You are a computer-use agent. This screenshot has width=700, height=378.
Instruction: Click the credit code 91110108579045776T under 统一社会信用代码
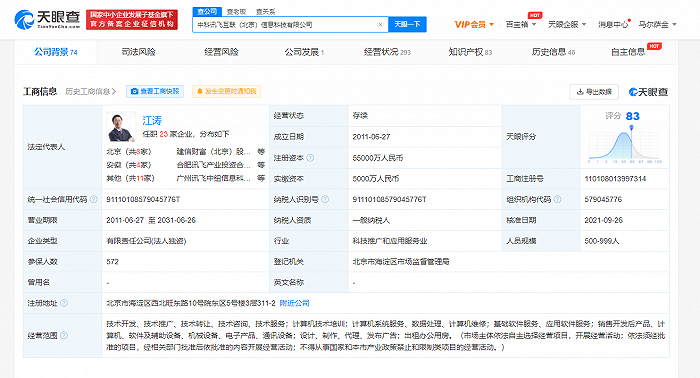(x=143, y=199)
